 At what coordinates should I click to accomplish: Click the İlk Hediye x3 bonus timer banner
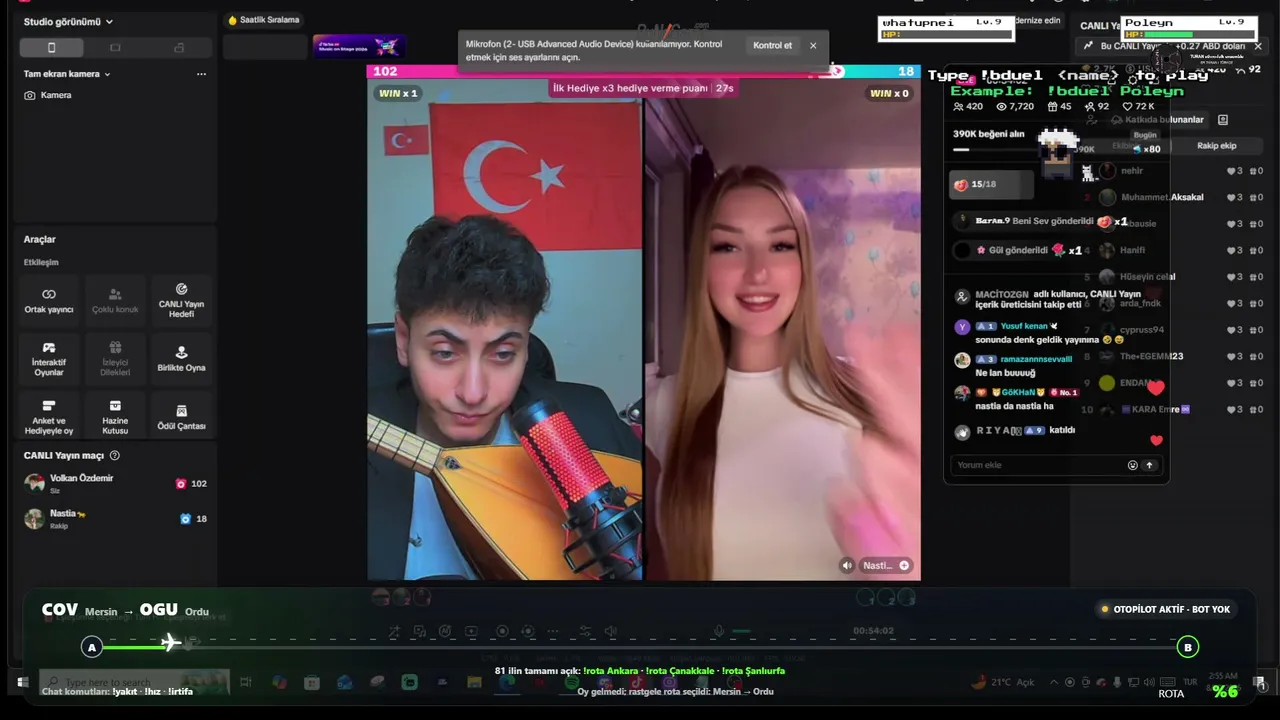643,88
